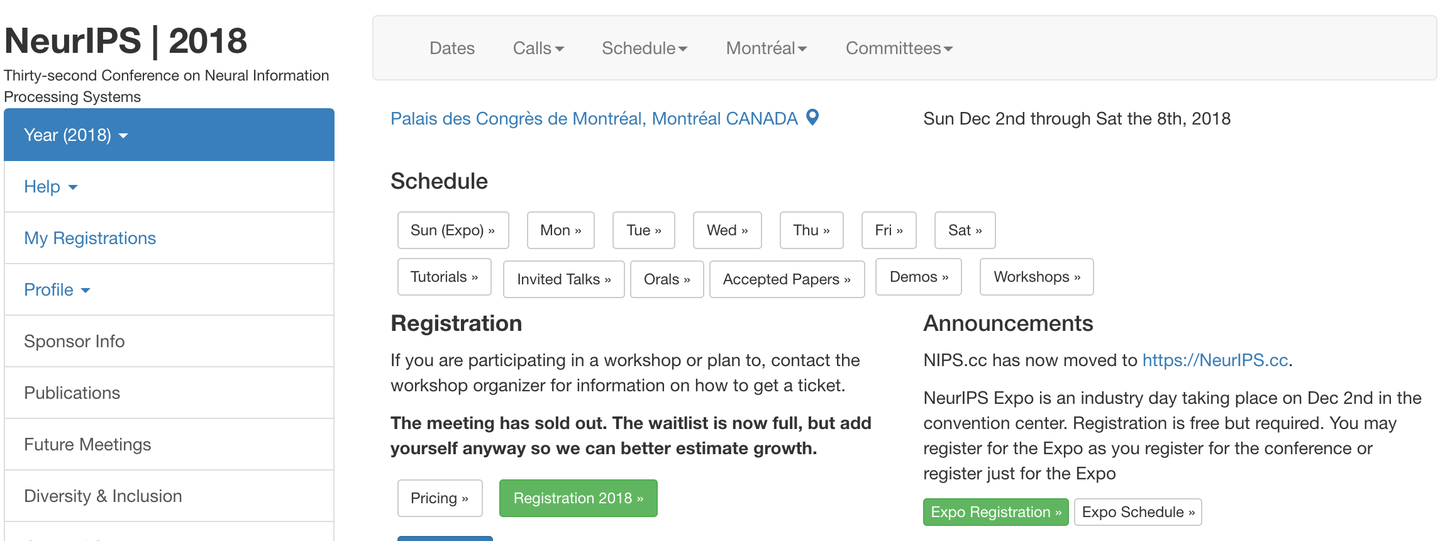Go to the Dates page
Screen dimensions: 1440x541
(x=452, y=48)
